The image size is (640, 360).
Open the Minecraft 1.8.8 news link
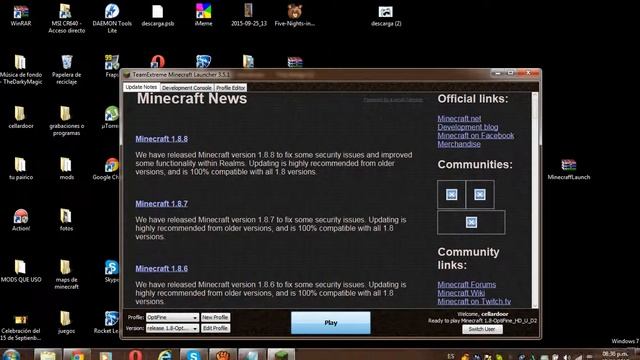click(162, 139)
